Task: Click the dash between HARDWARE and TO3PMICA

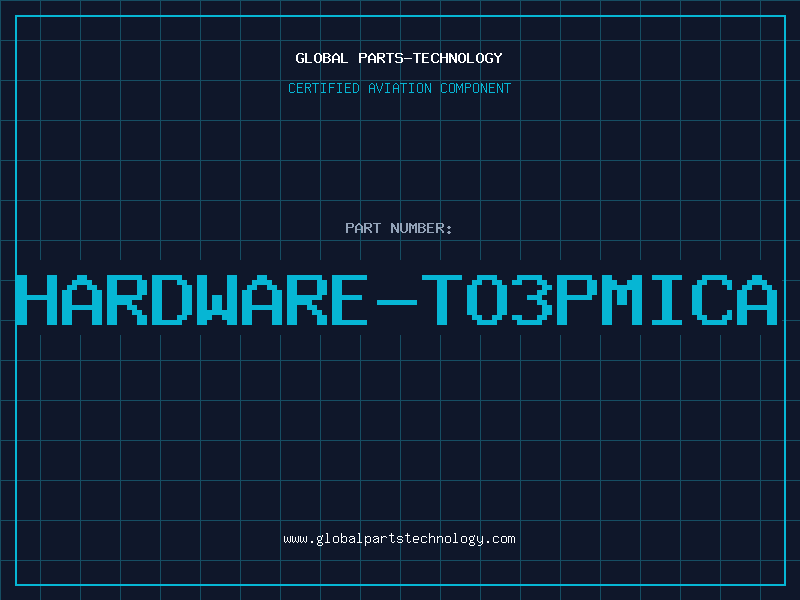Action: 396,302
